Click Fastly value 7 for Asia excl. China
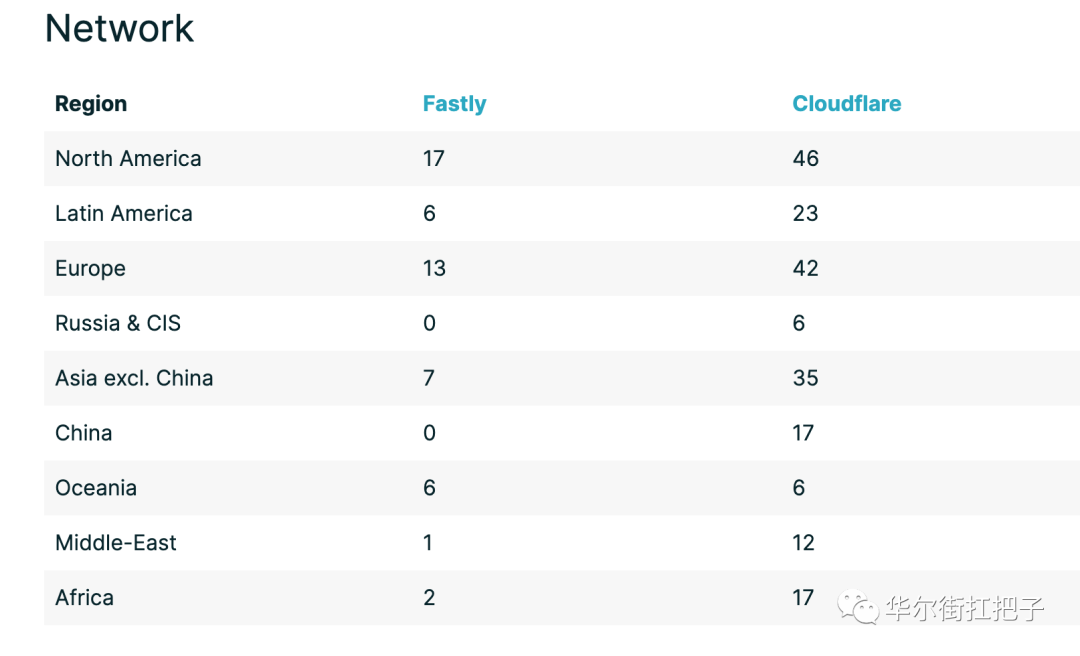This screenshot has height=656, width=1080. [429, 378]
